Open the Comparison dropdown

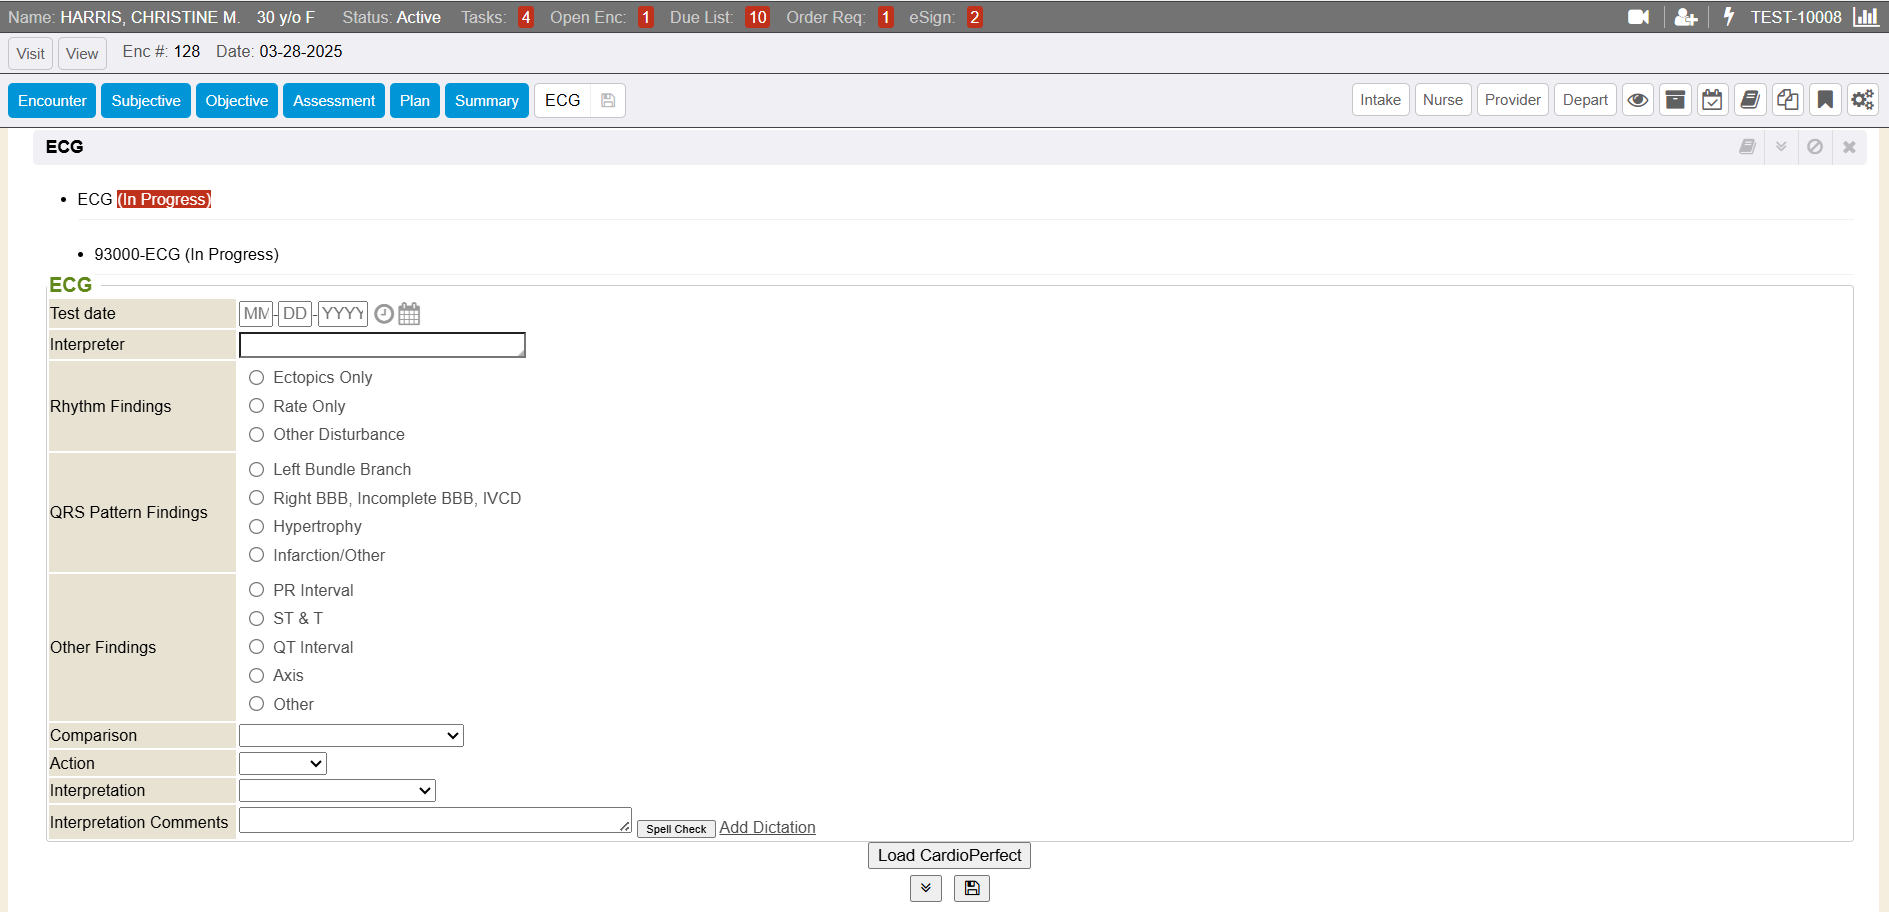point(351,736)
